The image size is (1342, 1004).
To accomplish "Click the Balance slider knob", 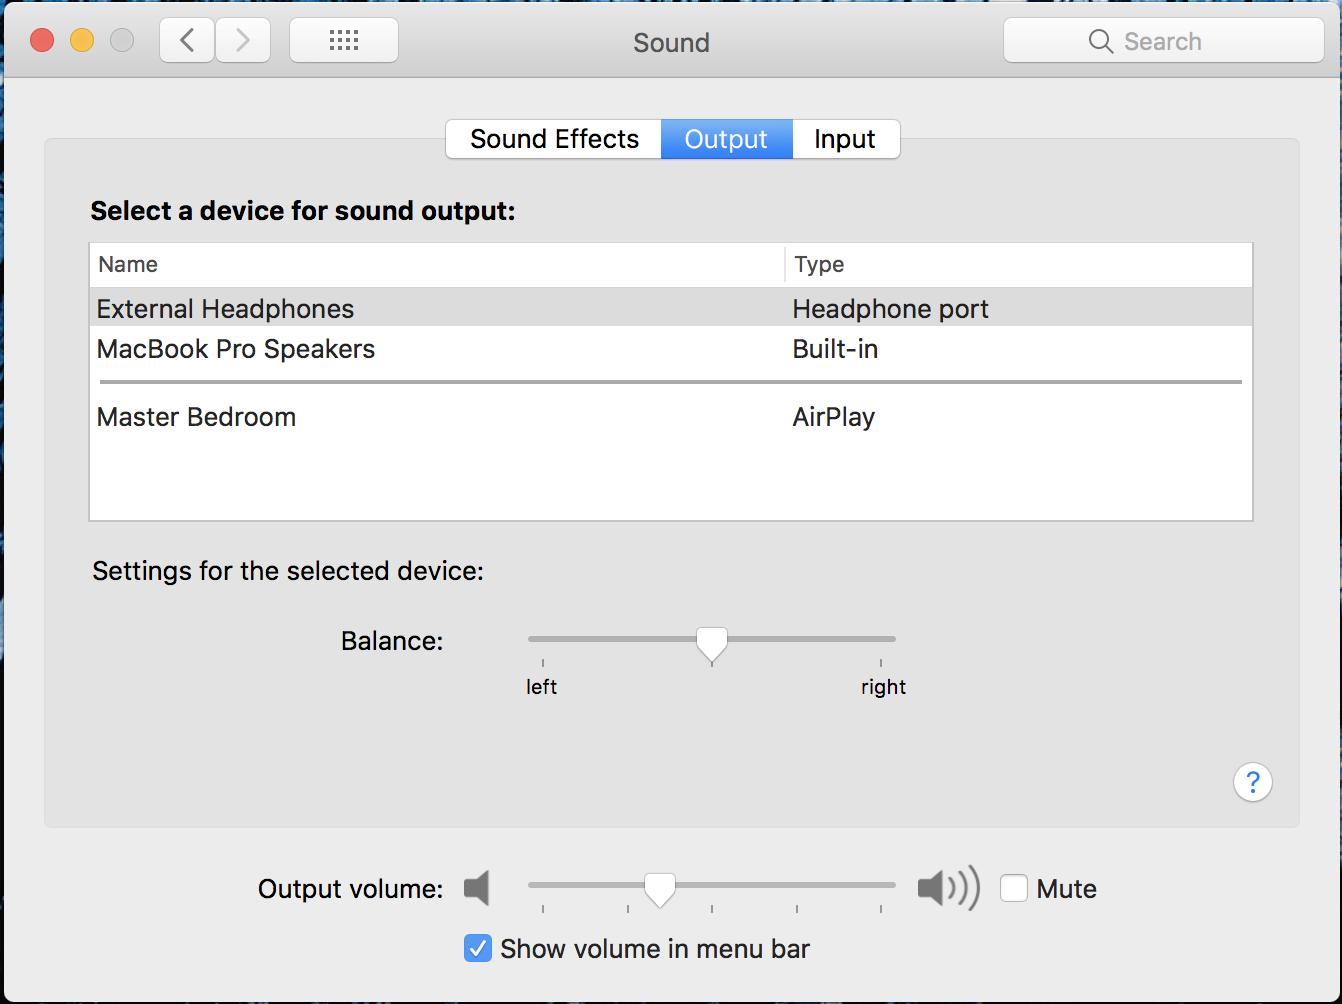I will [x=712, y=642].
